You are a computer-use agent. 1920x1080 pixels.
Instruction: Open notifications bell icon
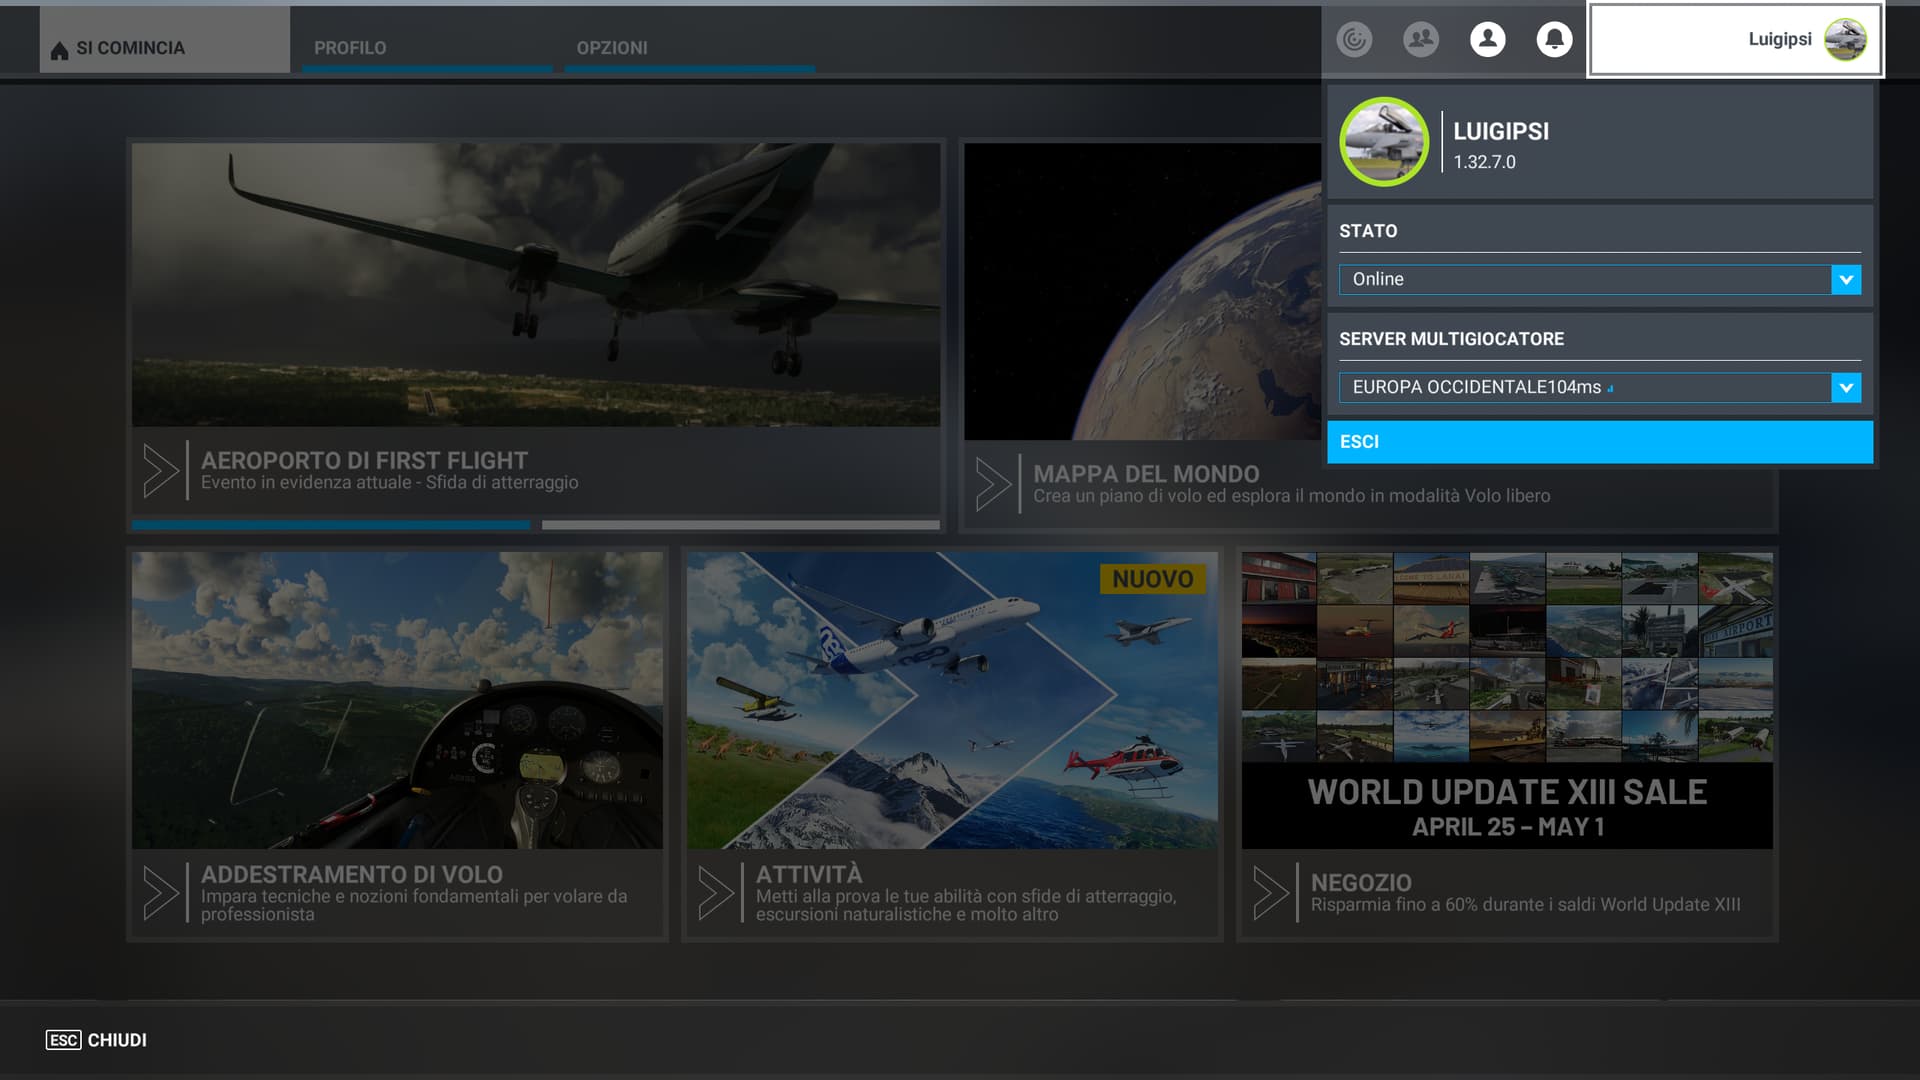[x=1554, y=40]
